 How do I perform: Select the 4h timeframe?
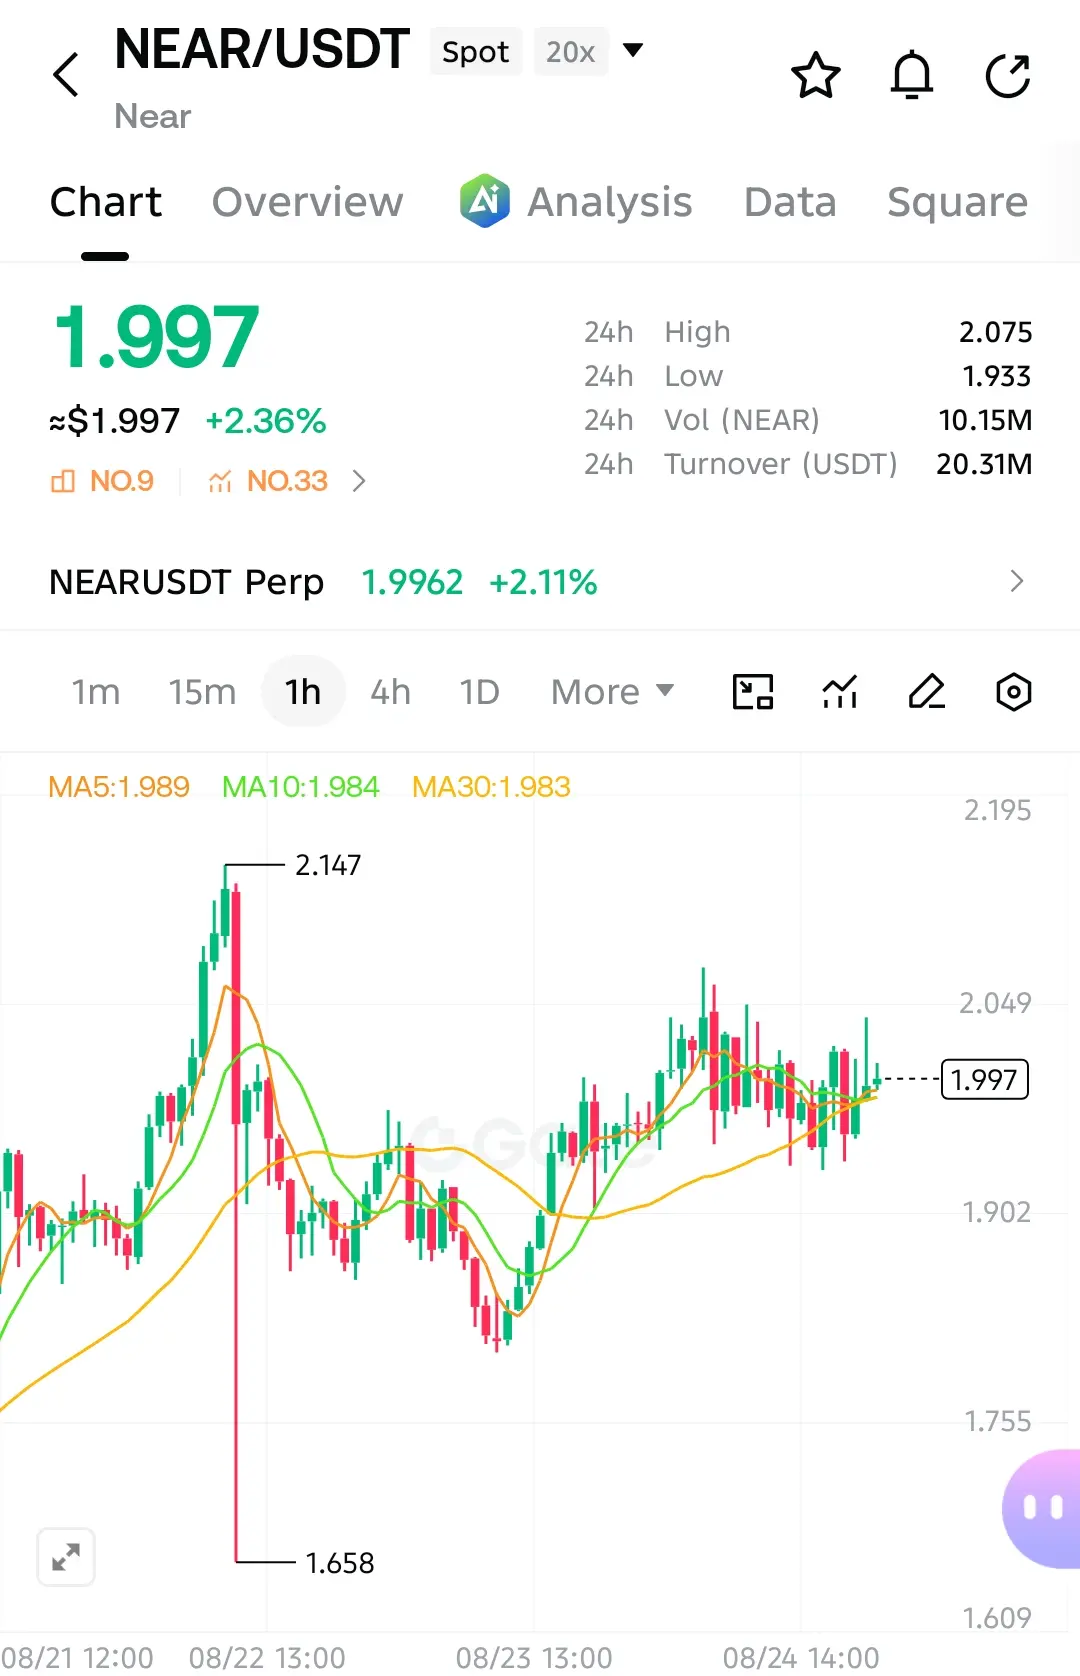coord(391,692)
